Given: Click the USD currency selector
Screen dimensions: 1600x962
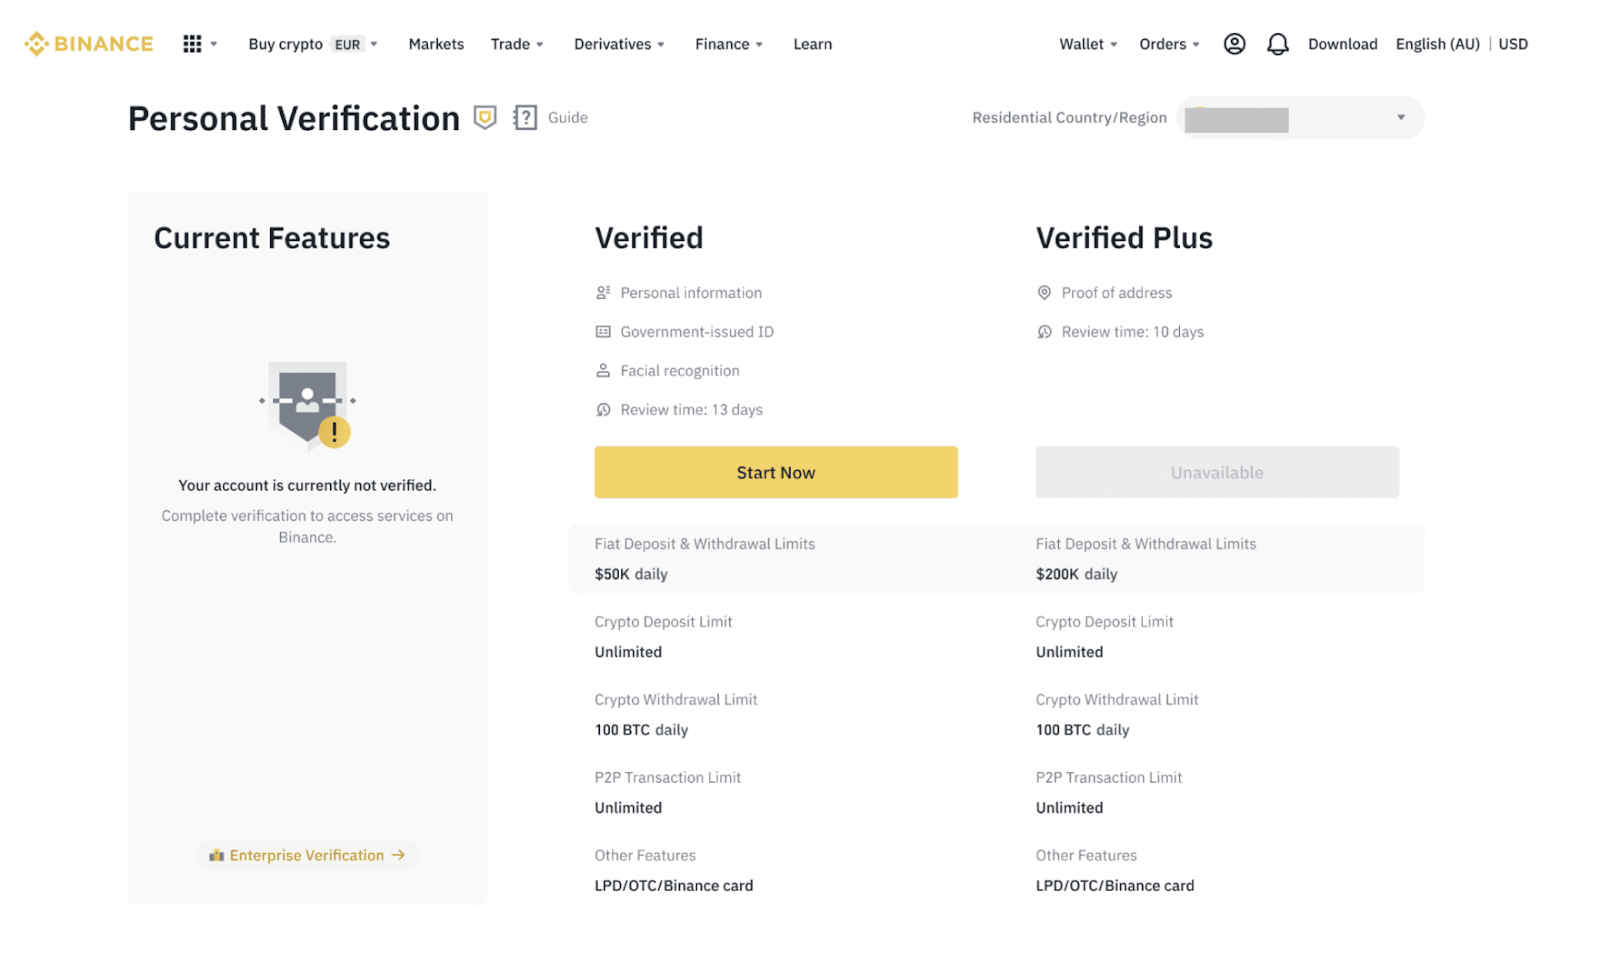Looking at the screenshot, I should (1513, 43).
